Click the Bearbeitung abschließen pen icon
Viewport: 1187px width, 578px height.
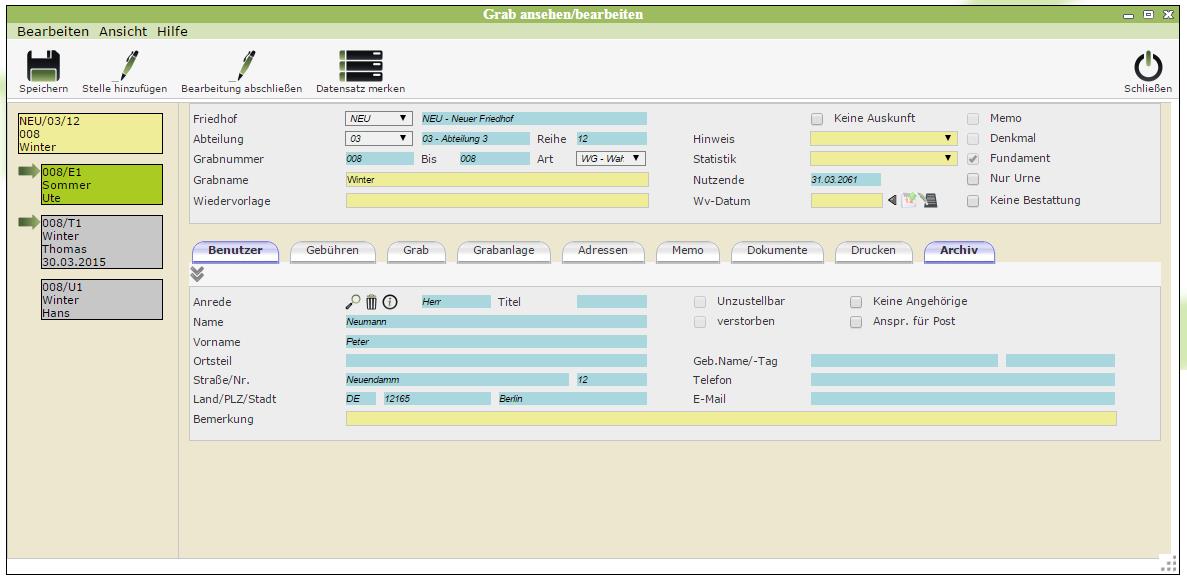point(241,66)
